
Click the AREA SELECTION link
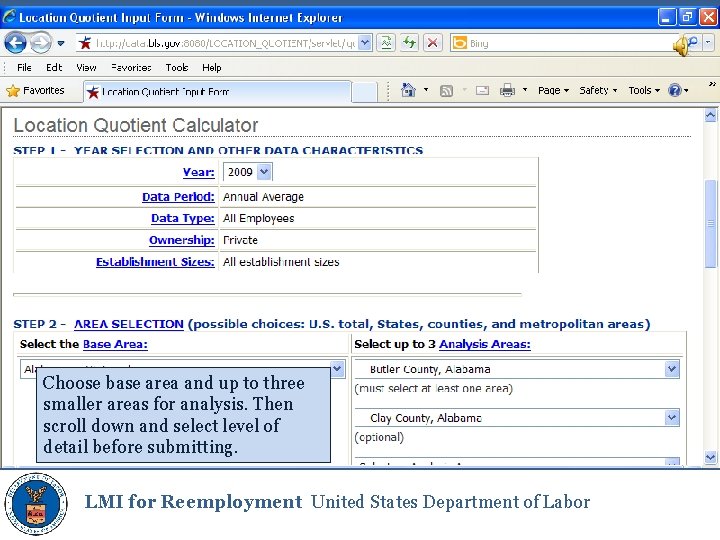tap(129, 324)
